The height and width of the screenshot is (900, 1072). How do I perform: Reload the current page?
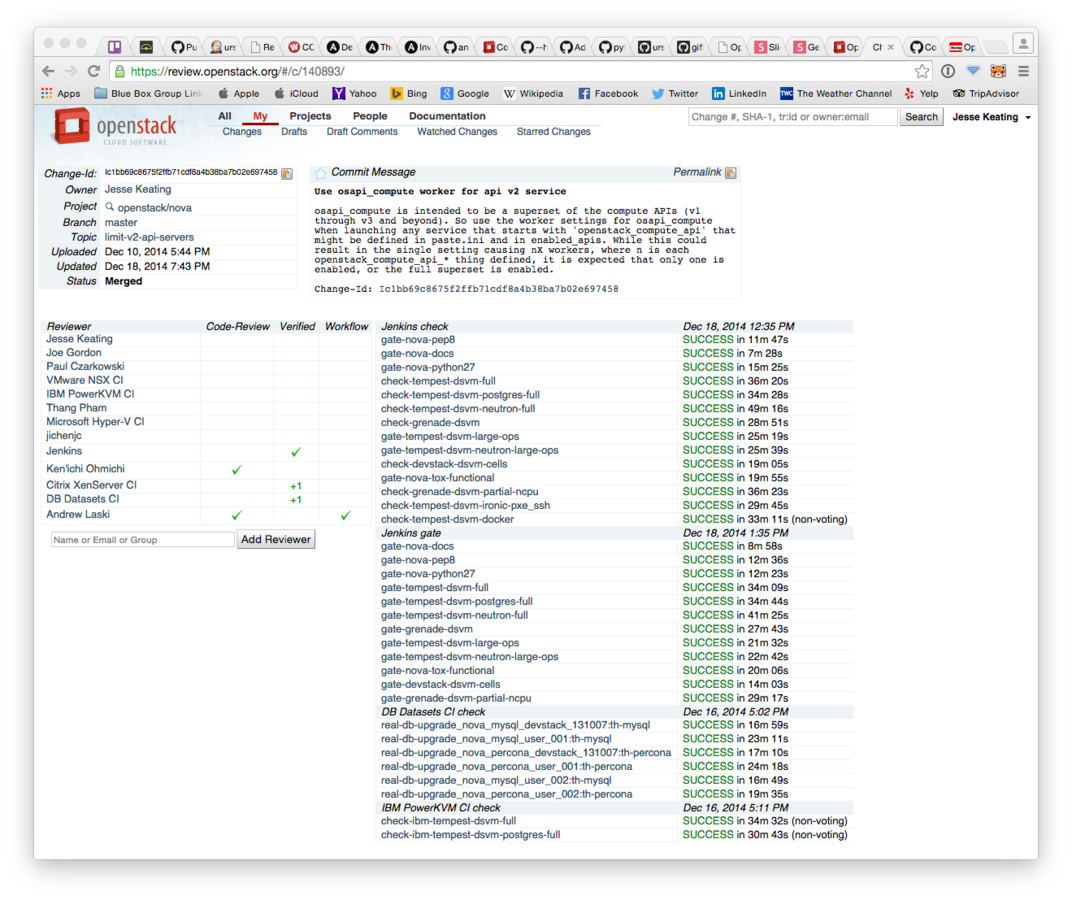(94, 71)
